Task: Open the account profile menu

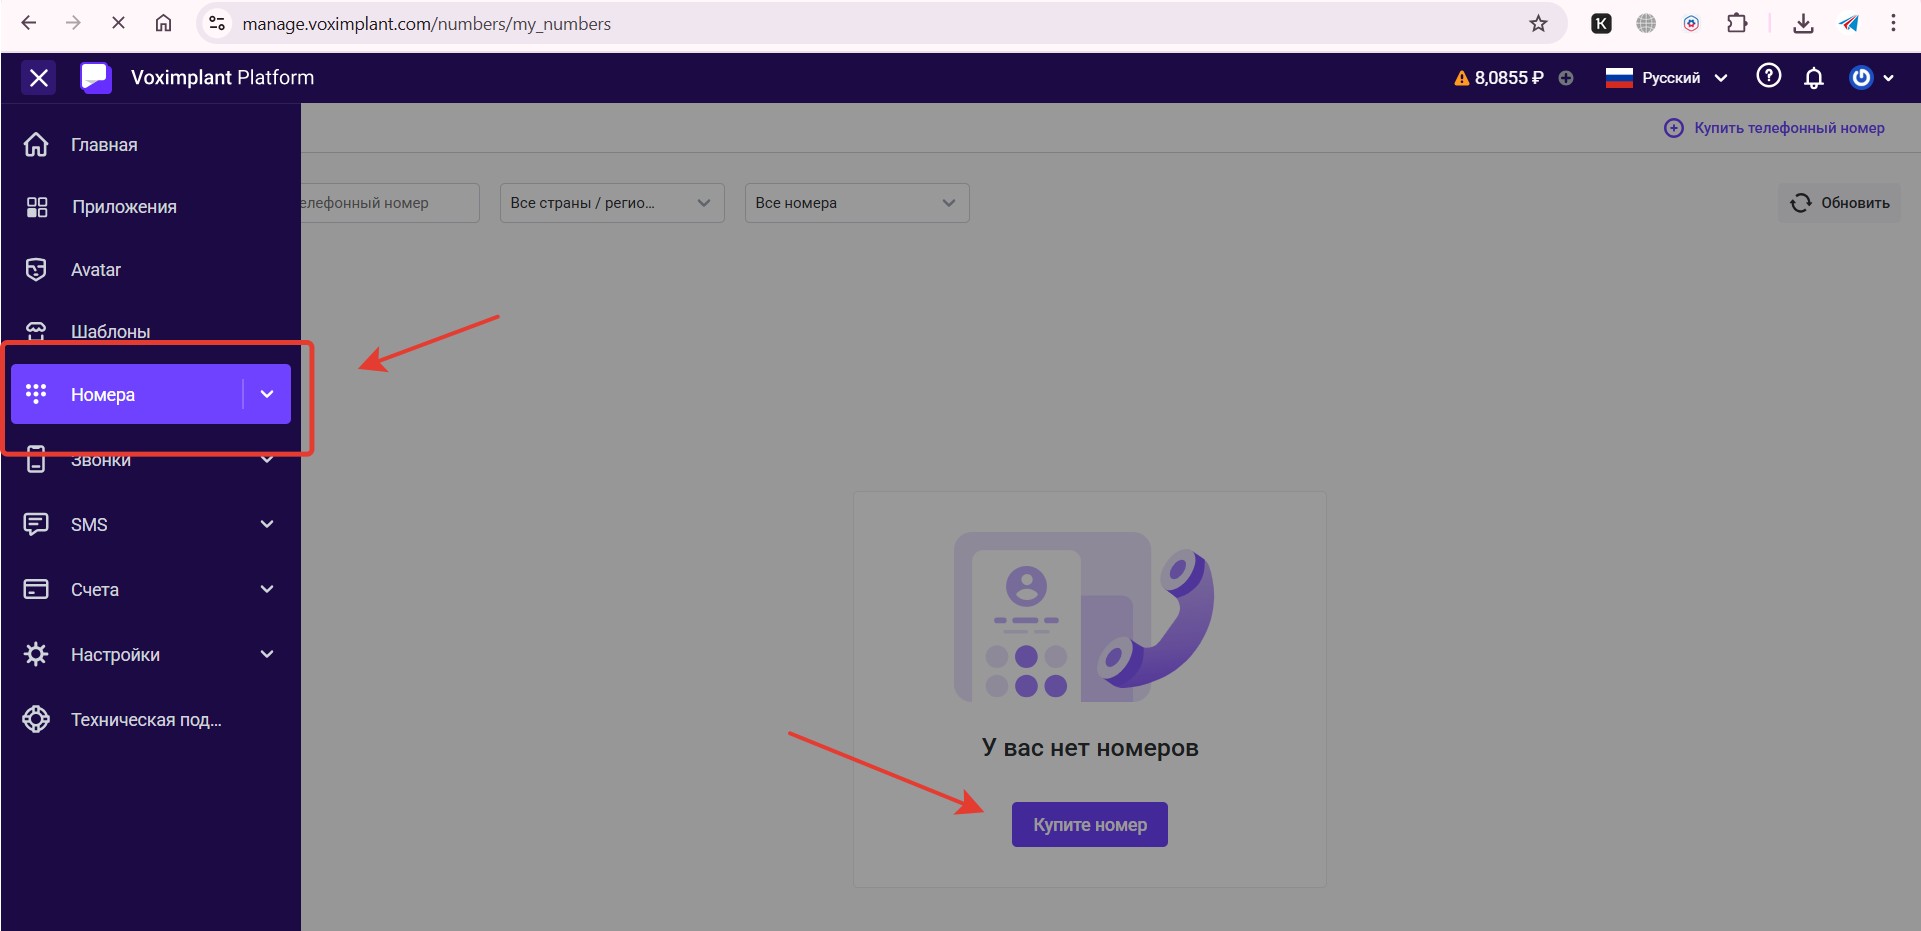Action: 1870,78
